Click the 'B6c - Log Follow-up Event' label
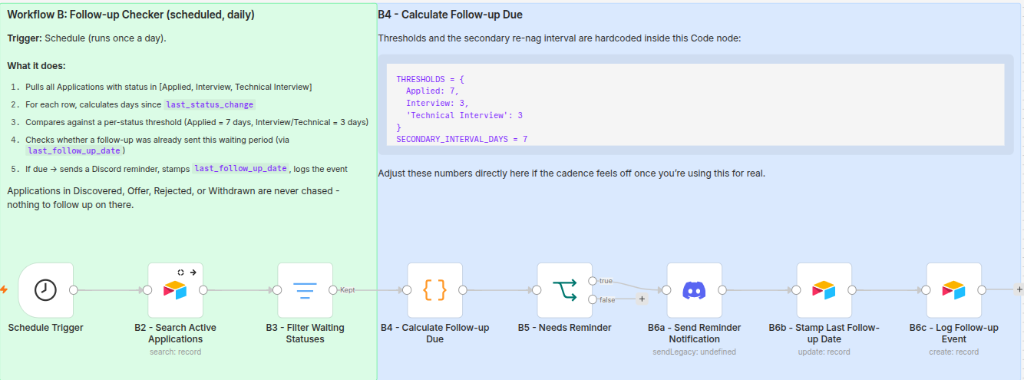This screenshot has width=1024, height=380. tap(954, 334)
